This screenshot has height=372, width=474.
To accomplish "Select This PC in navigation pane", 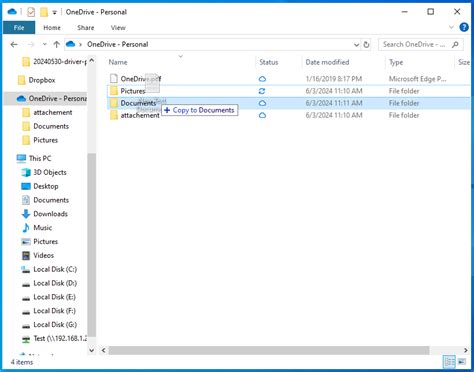I will point(34,158).
